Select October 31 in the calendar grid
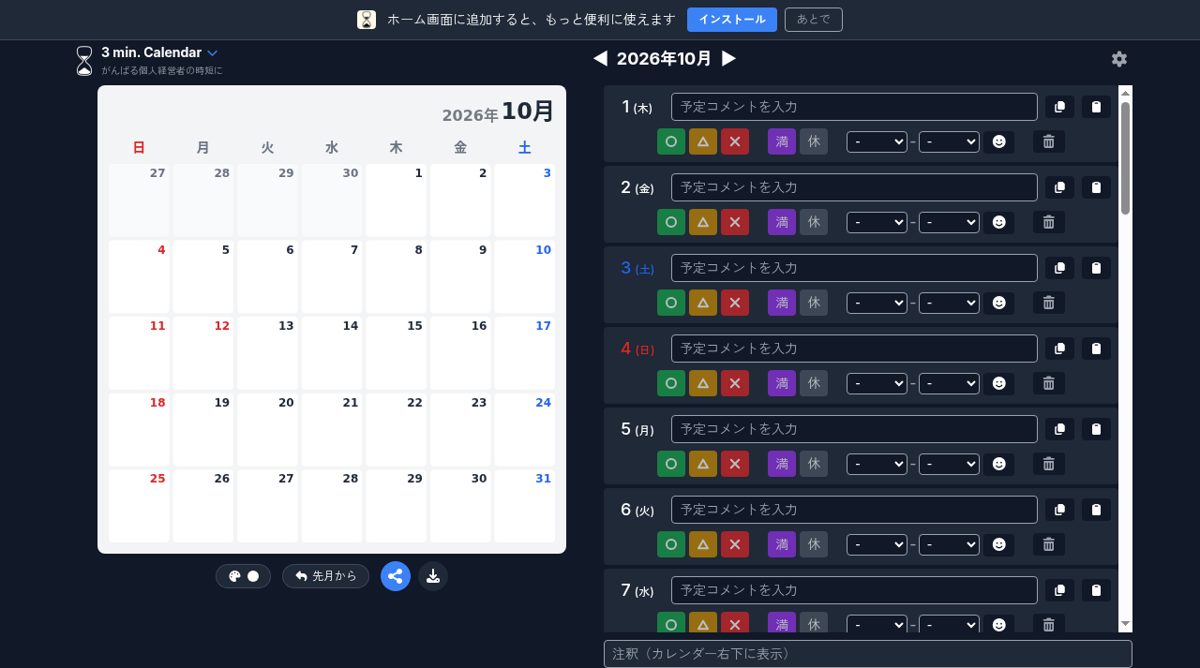 524,506
